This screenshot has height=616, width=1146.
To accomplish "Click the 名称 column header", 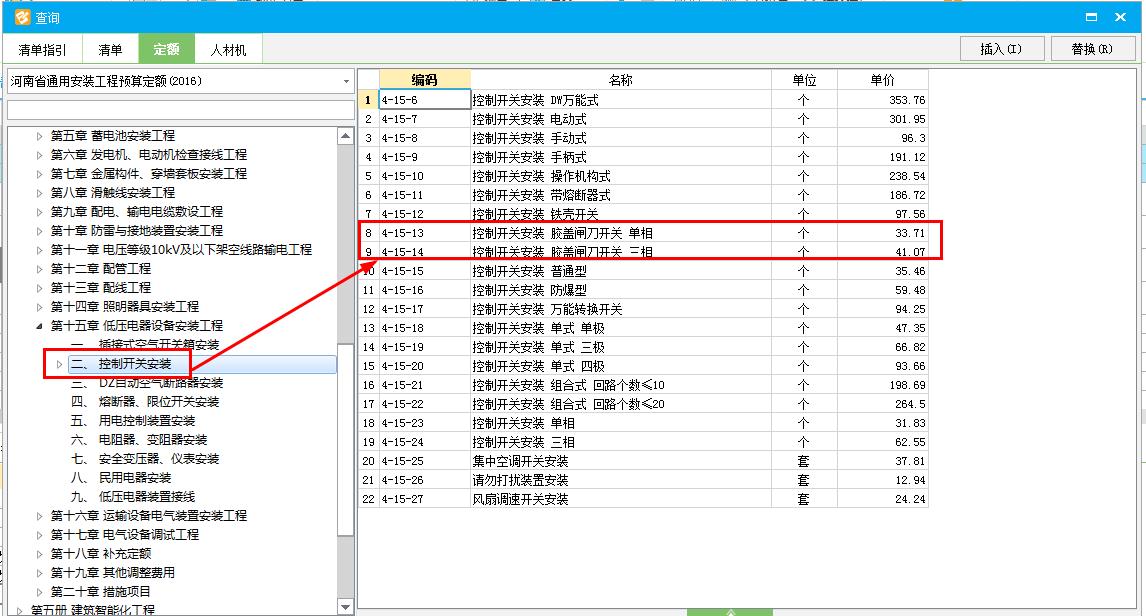I will [621, 80].
